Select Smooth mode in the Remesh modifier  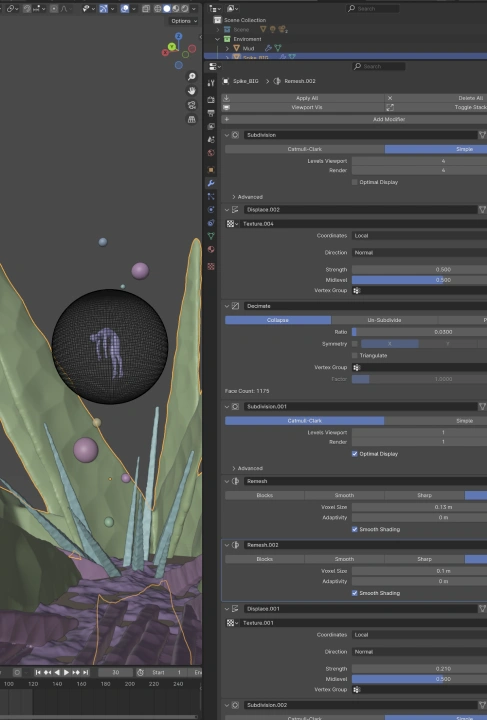click(x=344, y=495)
